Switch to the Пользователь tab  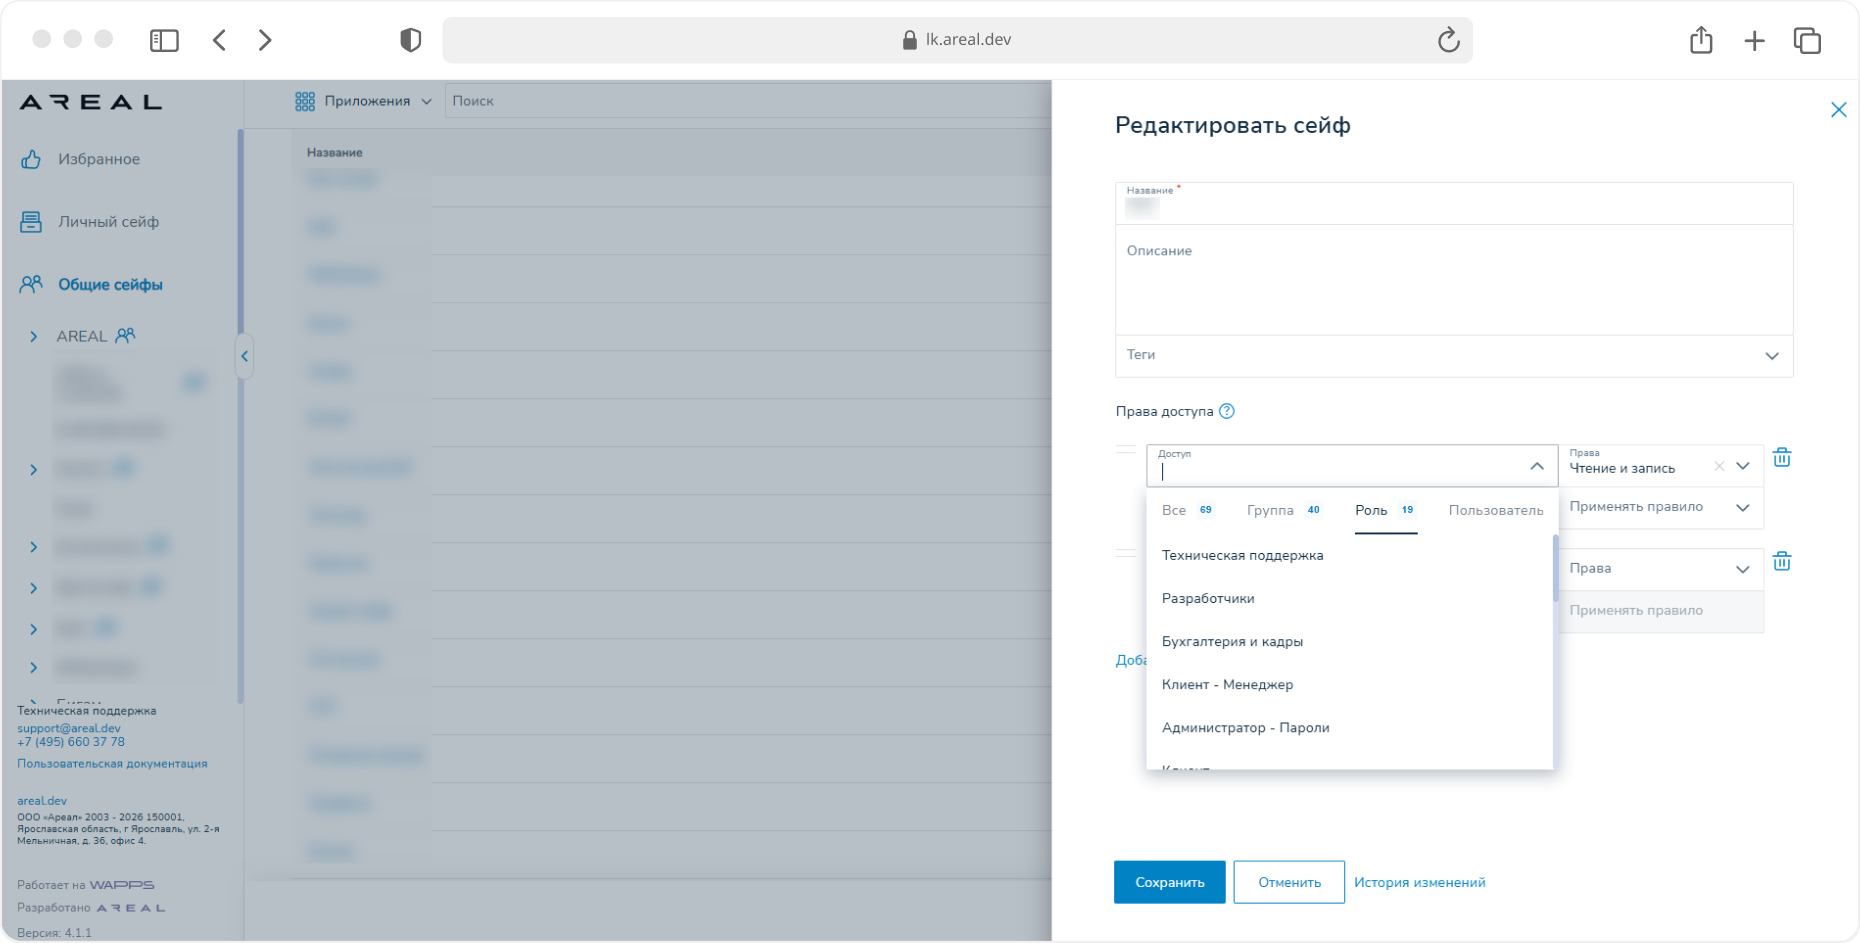1495,510
